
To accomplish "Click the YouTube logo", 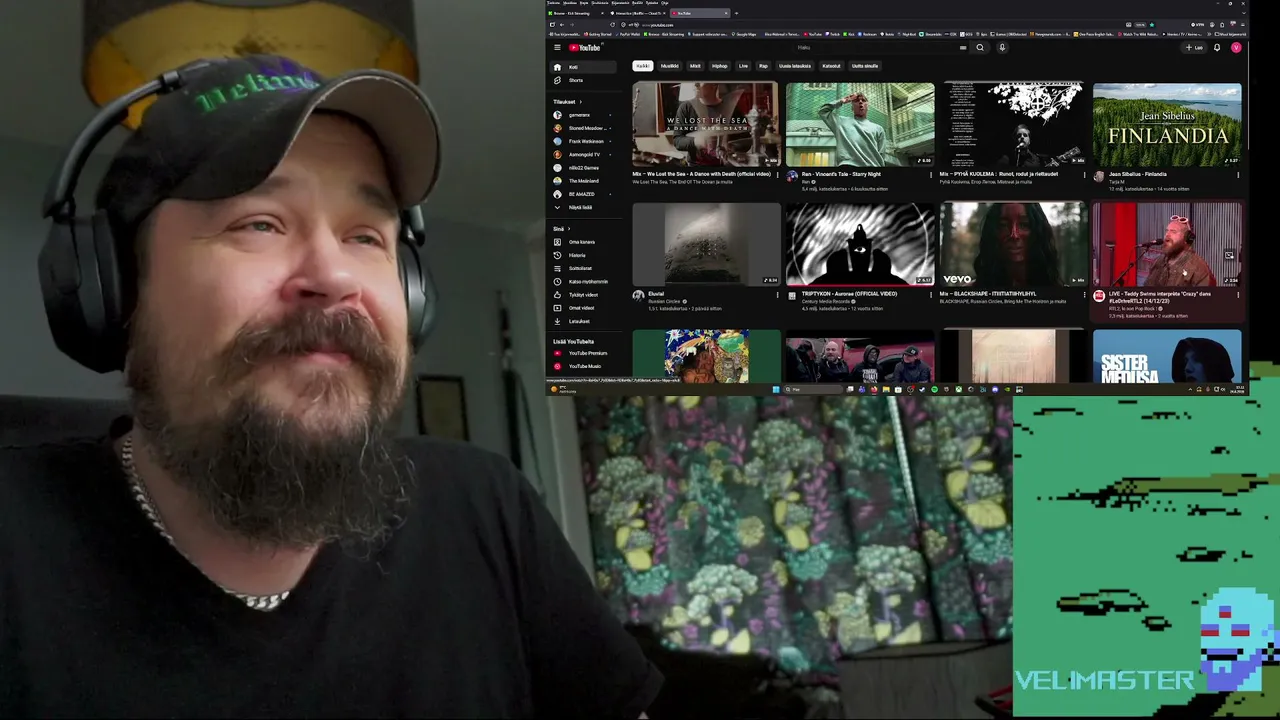I will click(x=585, y=47).
